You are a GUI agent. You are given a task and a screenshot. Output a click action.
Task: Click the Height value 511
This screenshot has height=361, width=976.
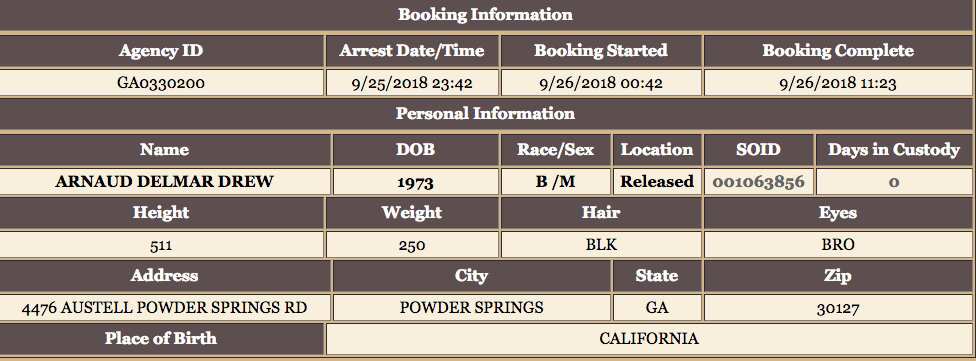(161, 245)
